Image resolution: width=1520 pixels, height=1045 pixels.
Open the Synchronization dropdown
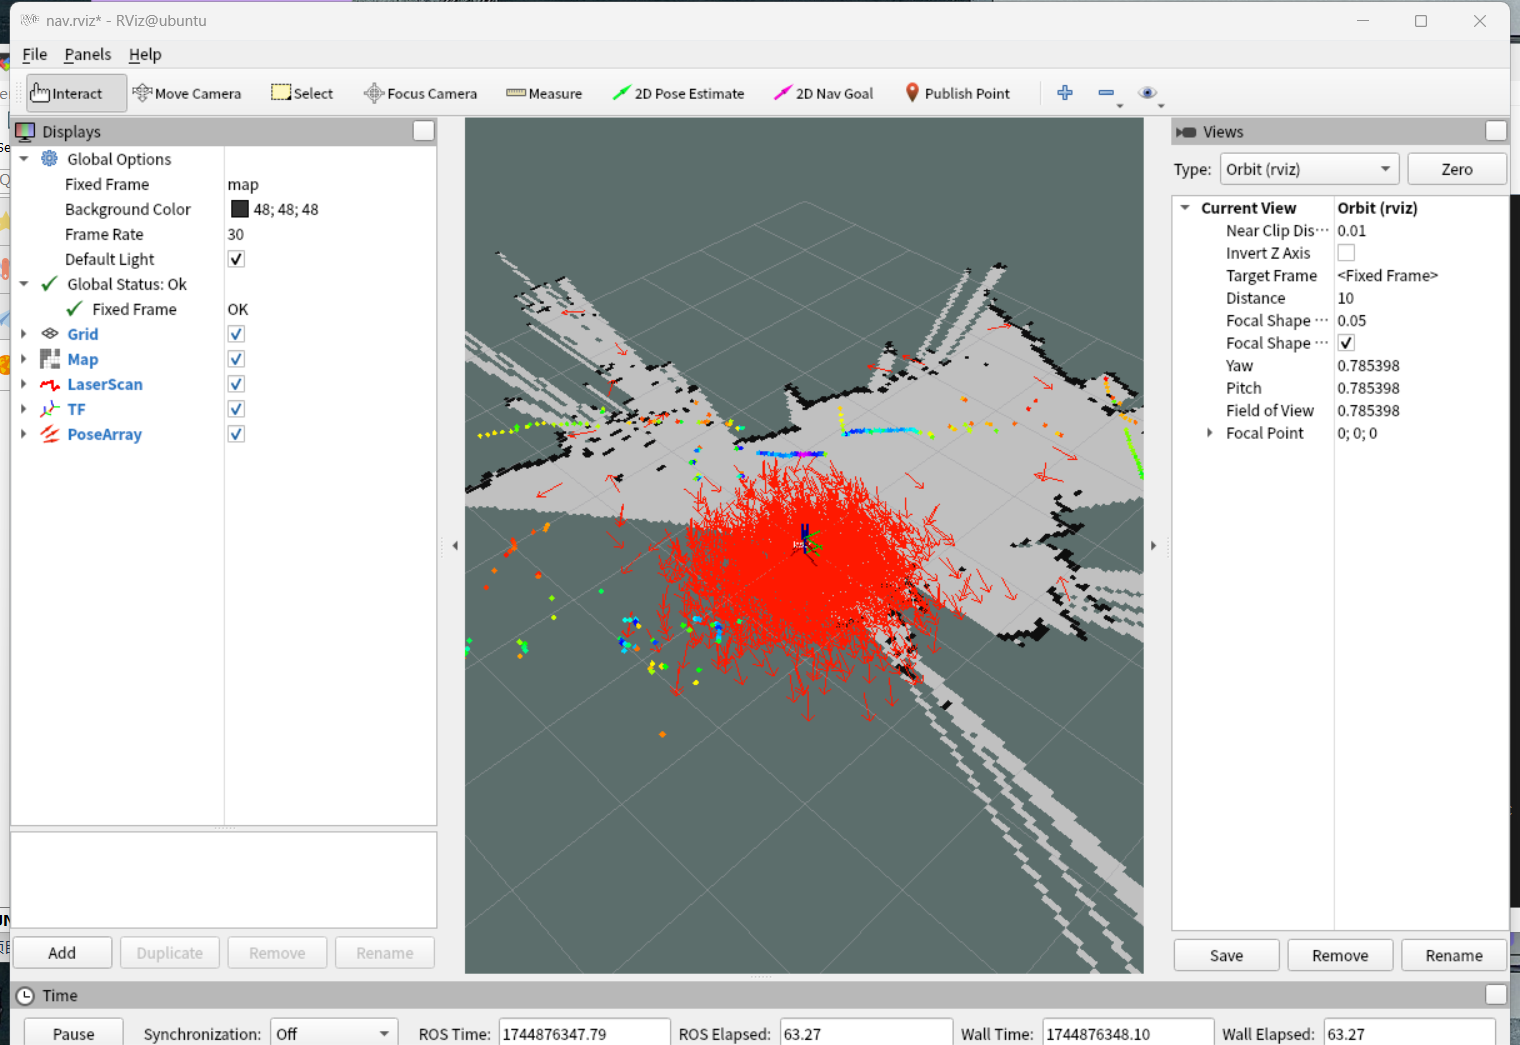tap(334, 1033)
